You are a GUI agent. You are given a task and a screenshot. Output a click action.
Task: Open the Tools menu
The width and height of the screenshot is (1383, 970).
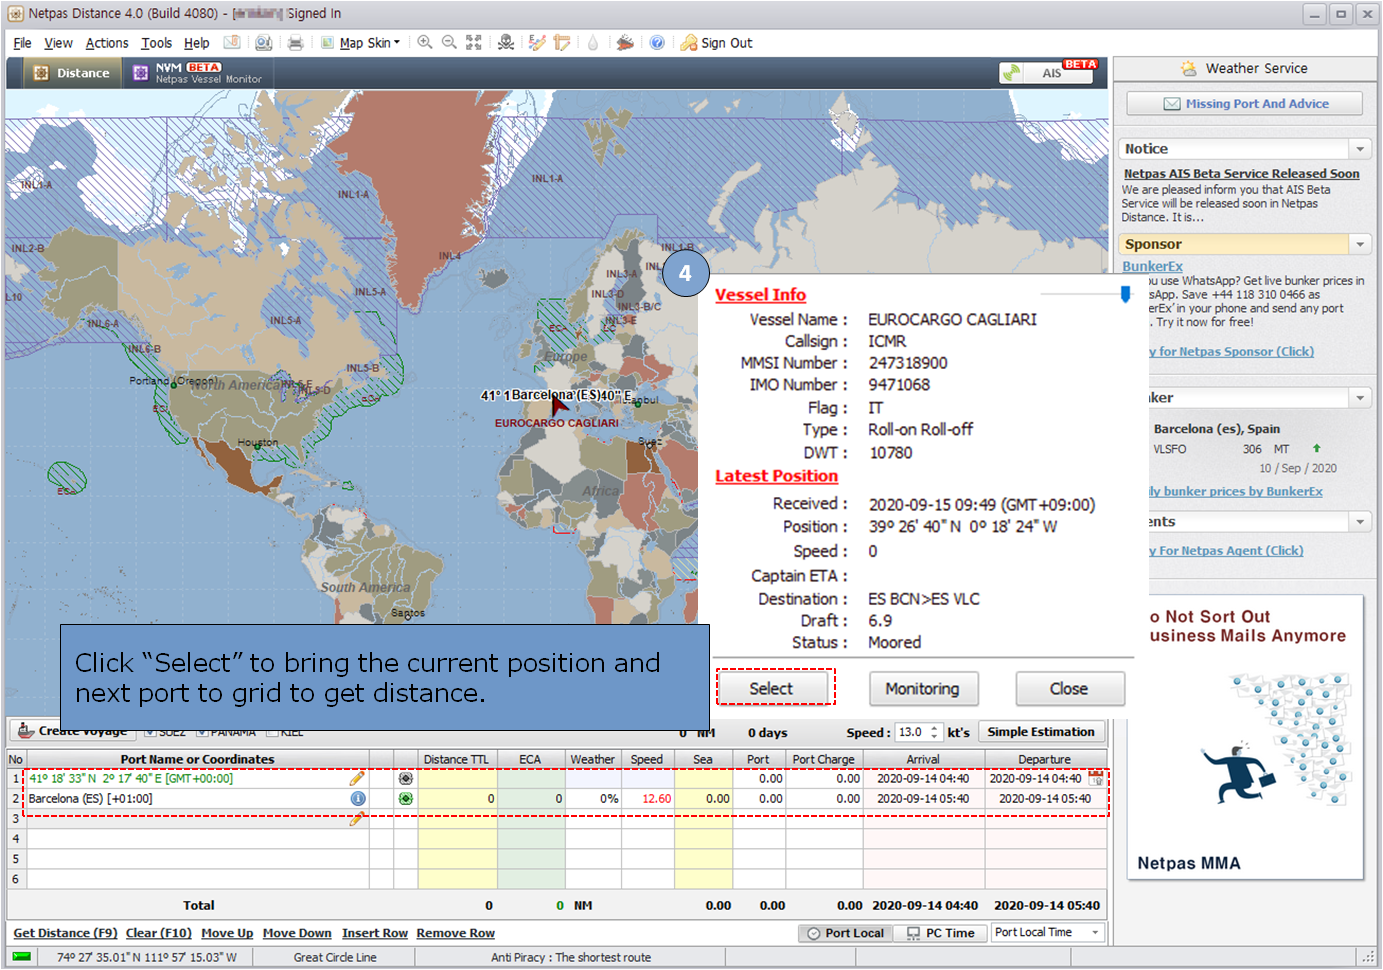point(156,43)
